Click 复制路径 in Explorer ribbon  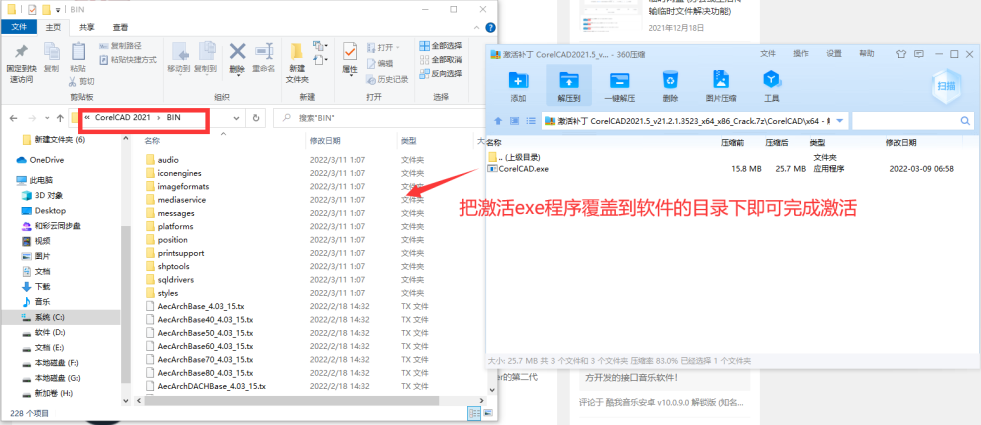click(x=121, y=46)
